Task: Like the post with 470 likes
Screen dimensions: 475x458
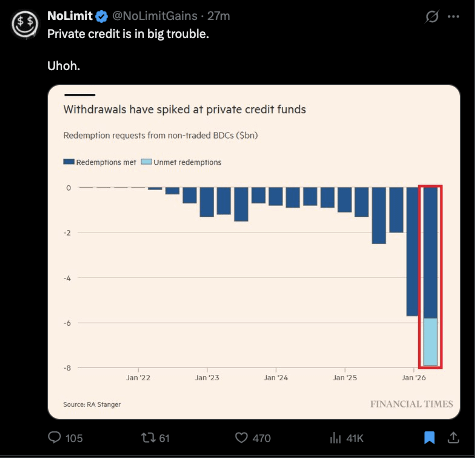Action: (x=241, y=438)
